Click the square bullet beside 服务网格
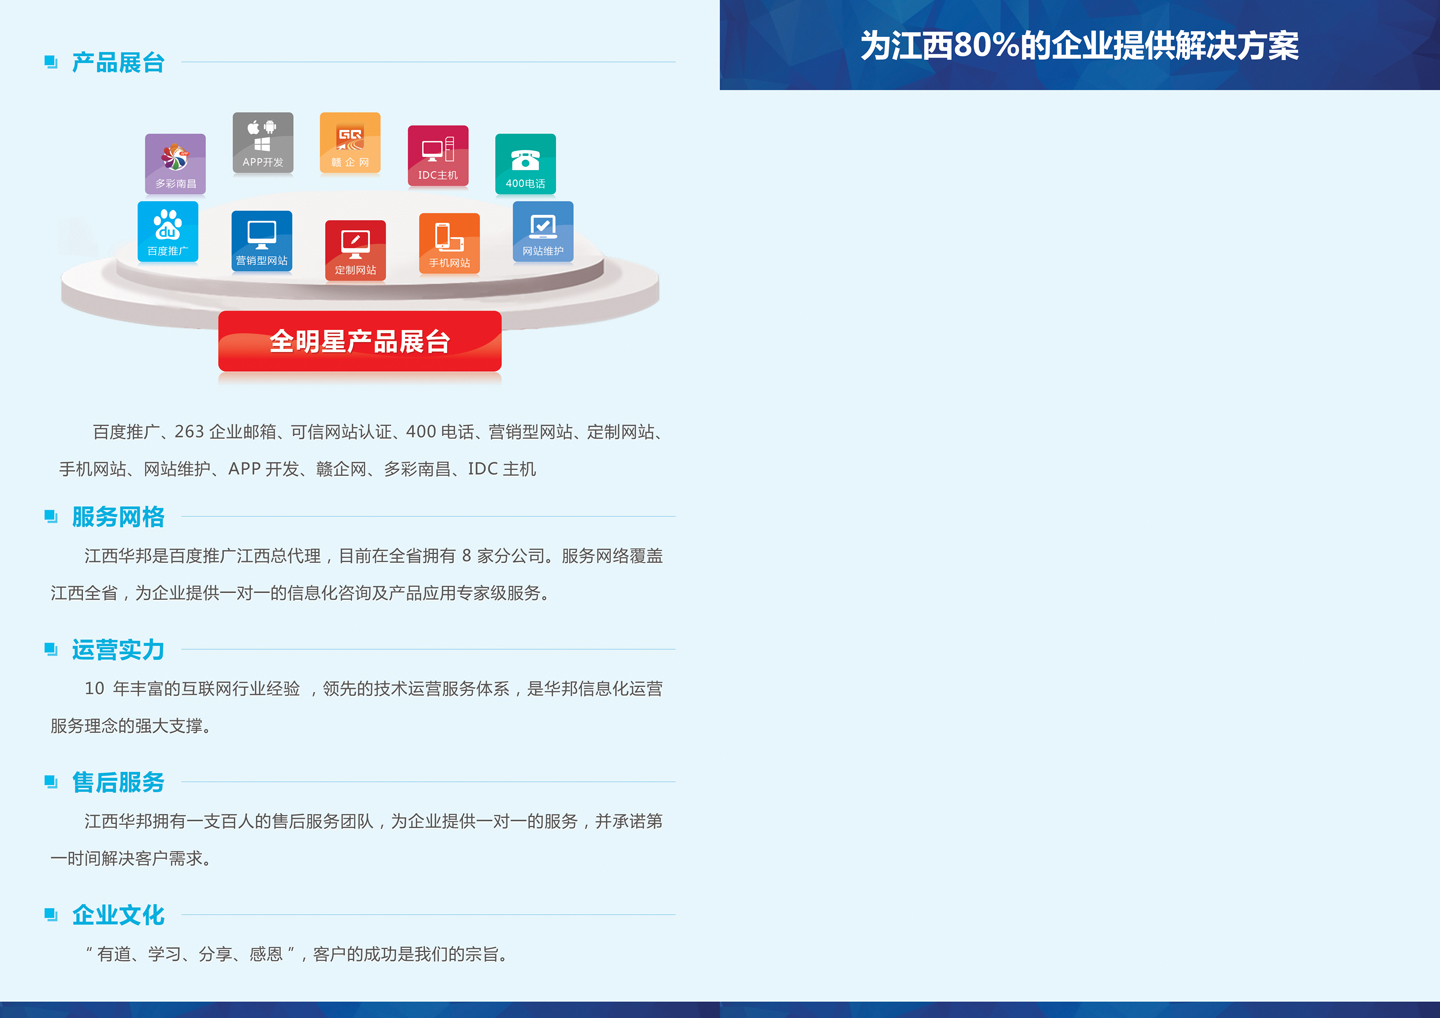Viewport: 1440px width, 1018px height. coord(51,517)
